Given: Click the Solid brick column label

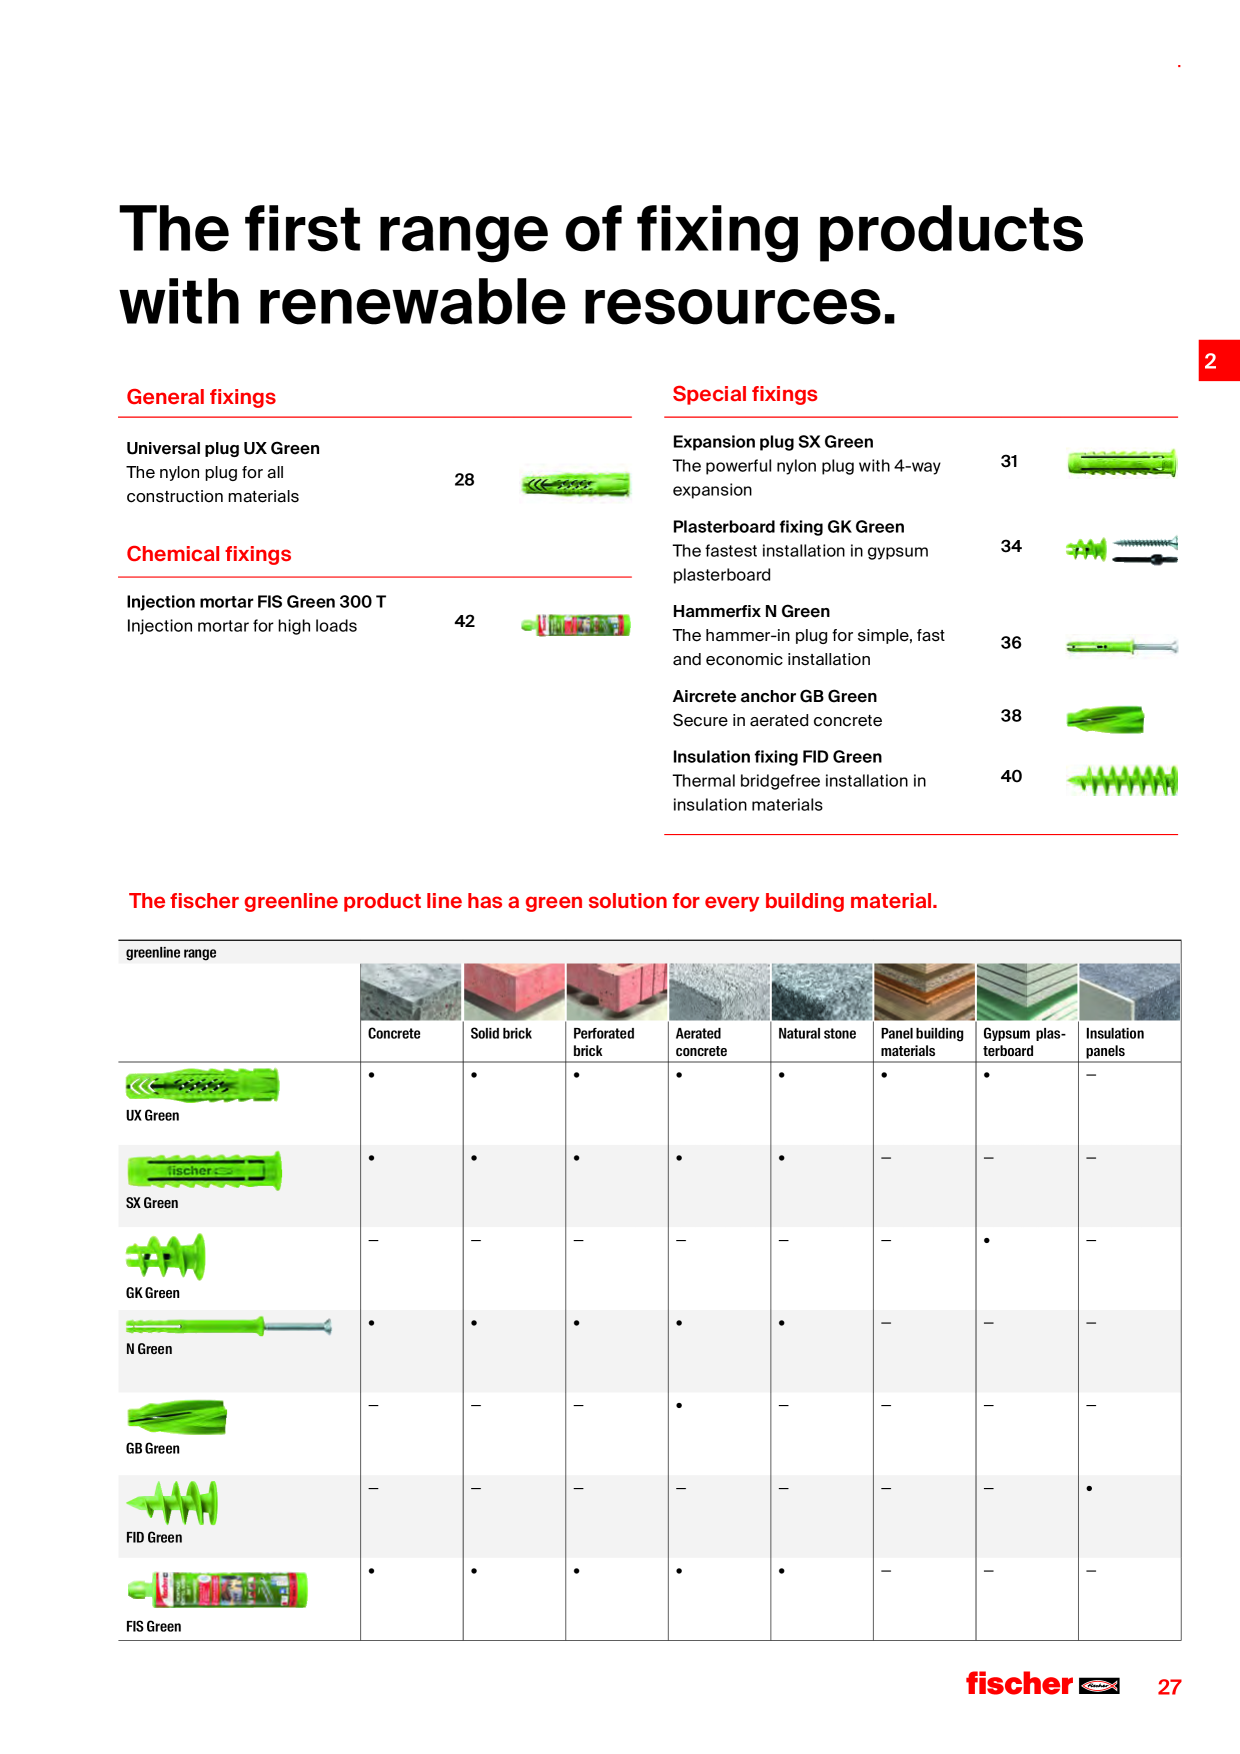Looking at the screenshot, I should [x=501, y=1034].
